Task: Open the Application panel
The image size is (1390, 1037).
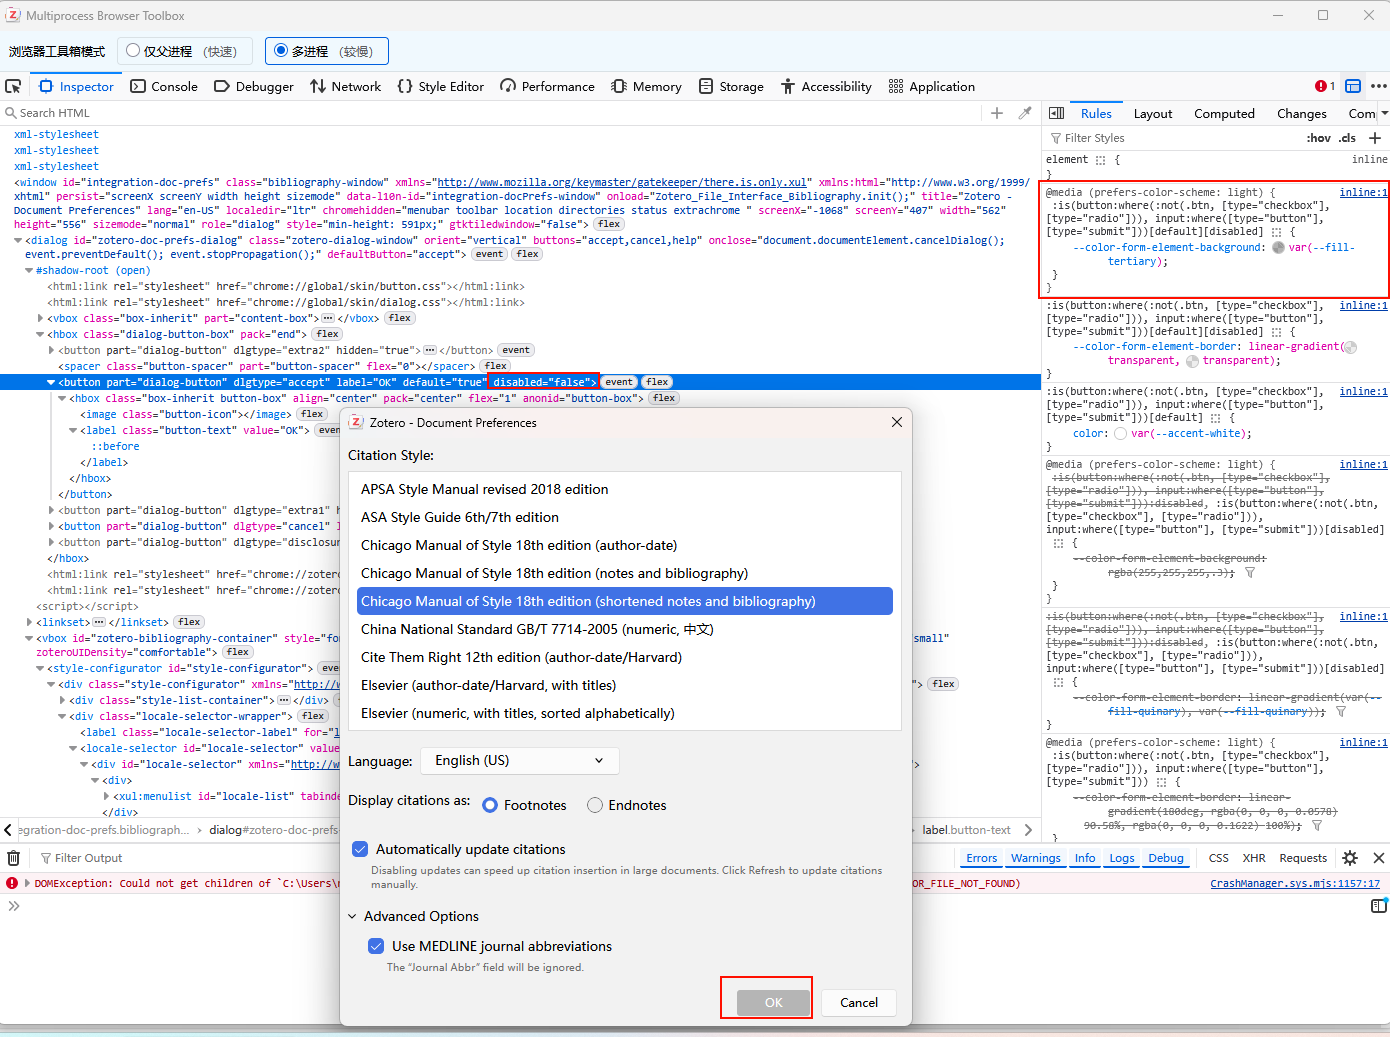Action: click(x=932, y=87)
